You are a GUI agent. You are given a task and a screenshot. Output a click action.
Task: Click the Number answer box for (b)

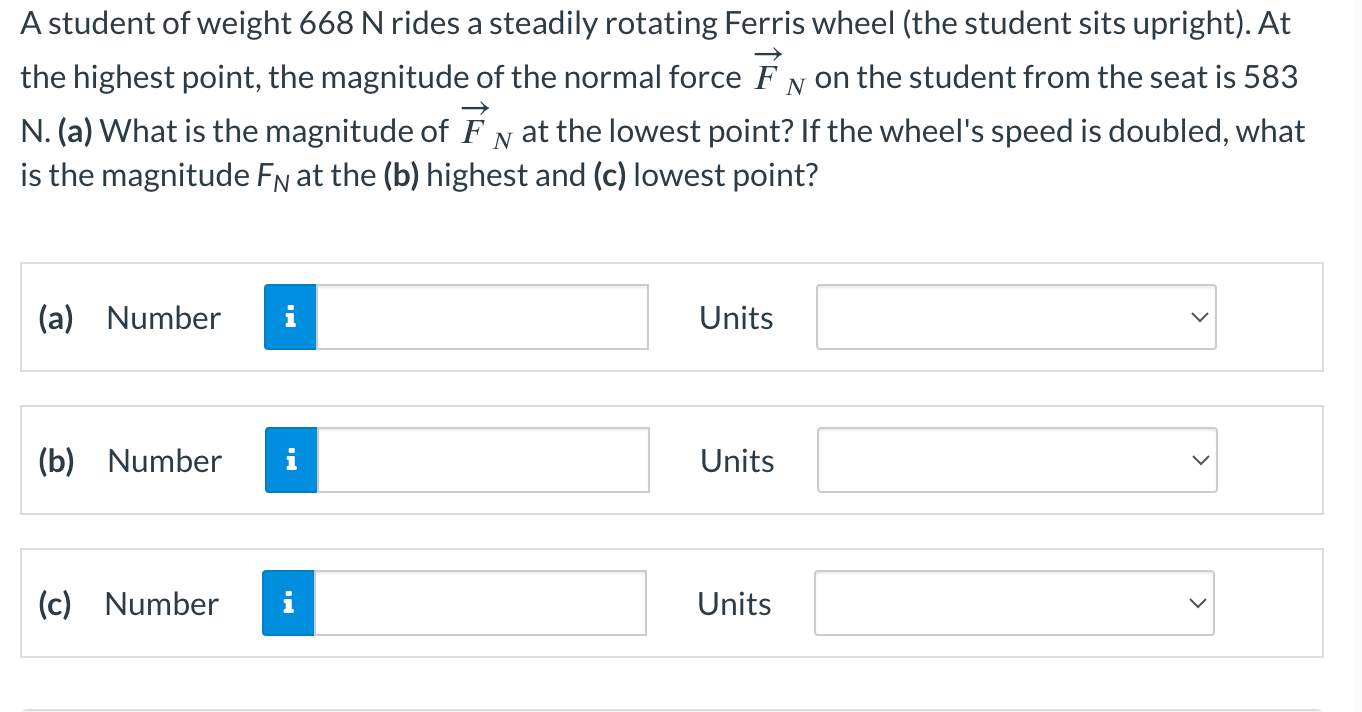click(483, 461)
